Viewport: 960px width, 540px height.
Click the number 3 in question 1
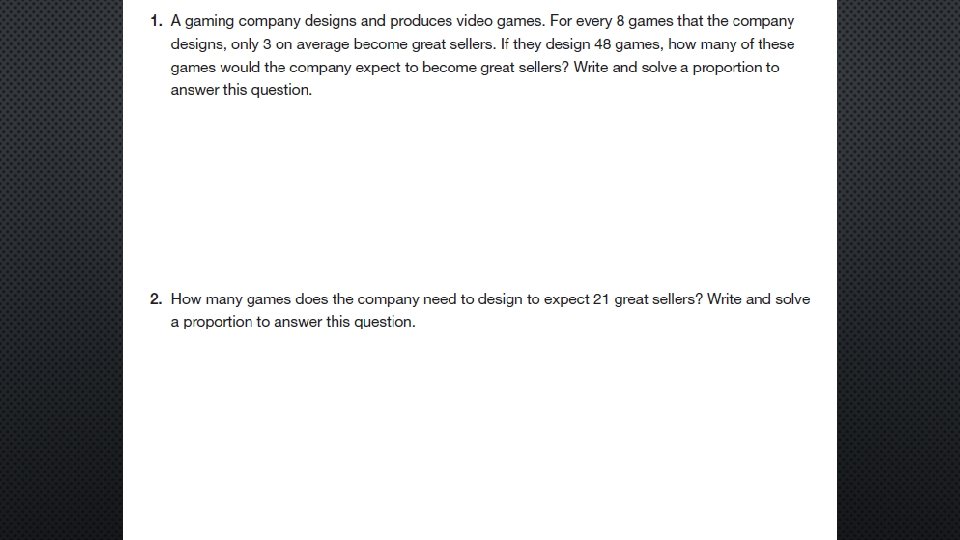(267, 44)
